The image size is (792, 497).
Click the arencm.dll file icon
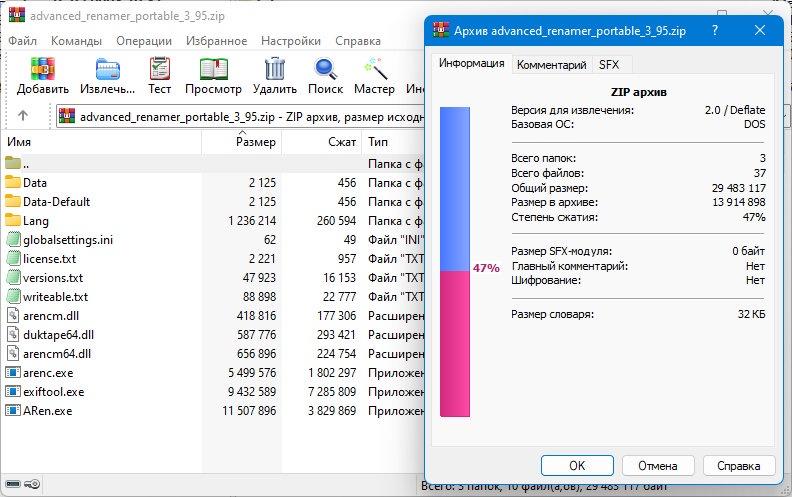pyautogui.click(x=13, y=316)
